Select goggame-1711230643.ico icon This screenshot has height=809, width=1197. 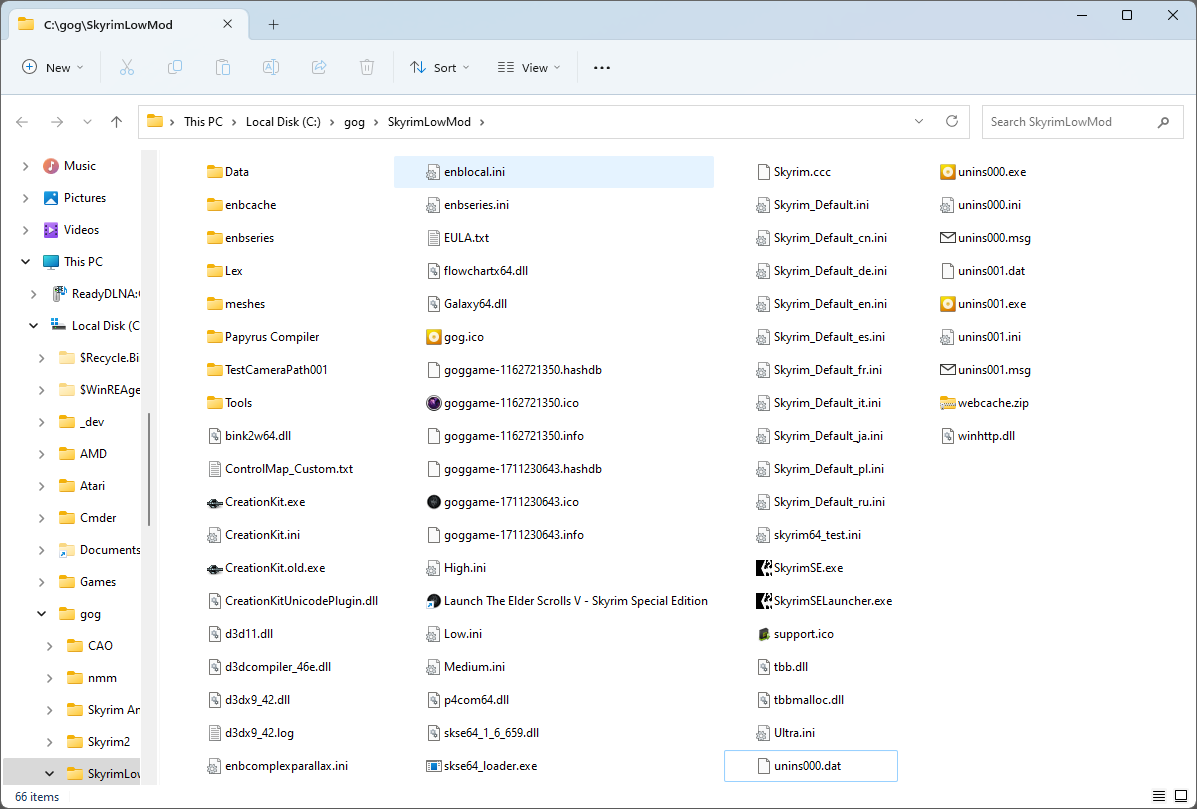pos(434,502)
